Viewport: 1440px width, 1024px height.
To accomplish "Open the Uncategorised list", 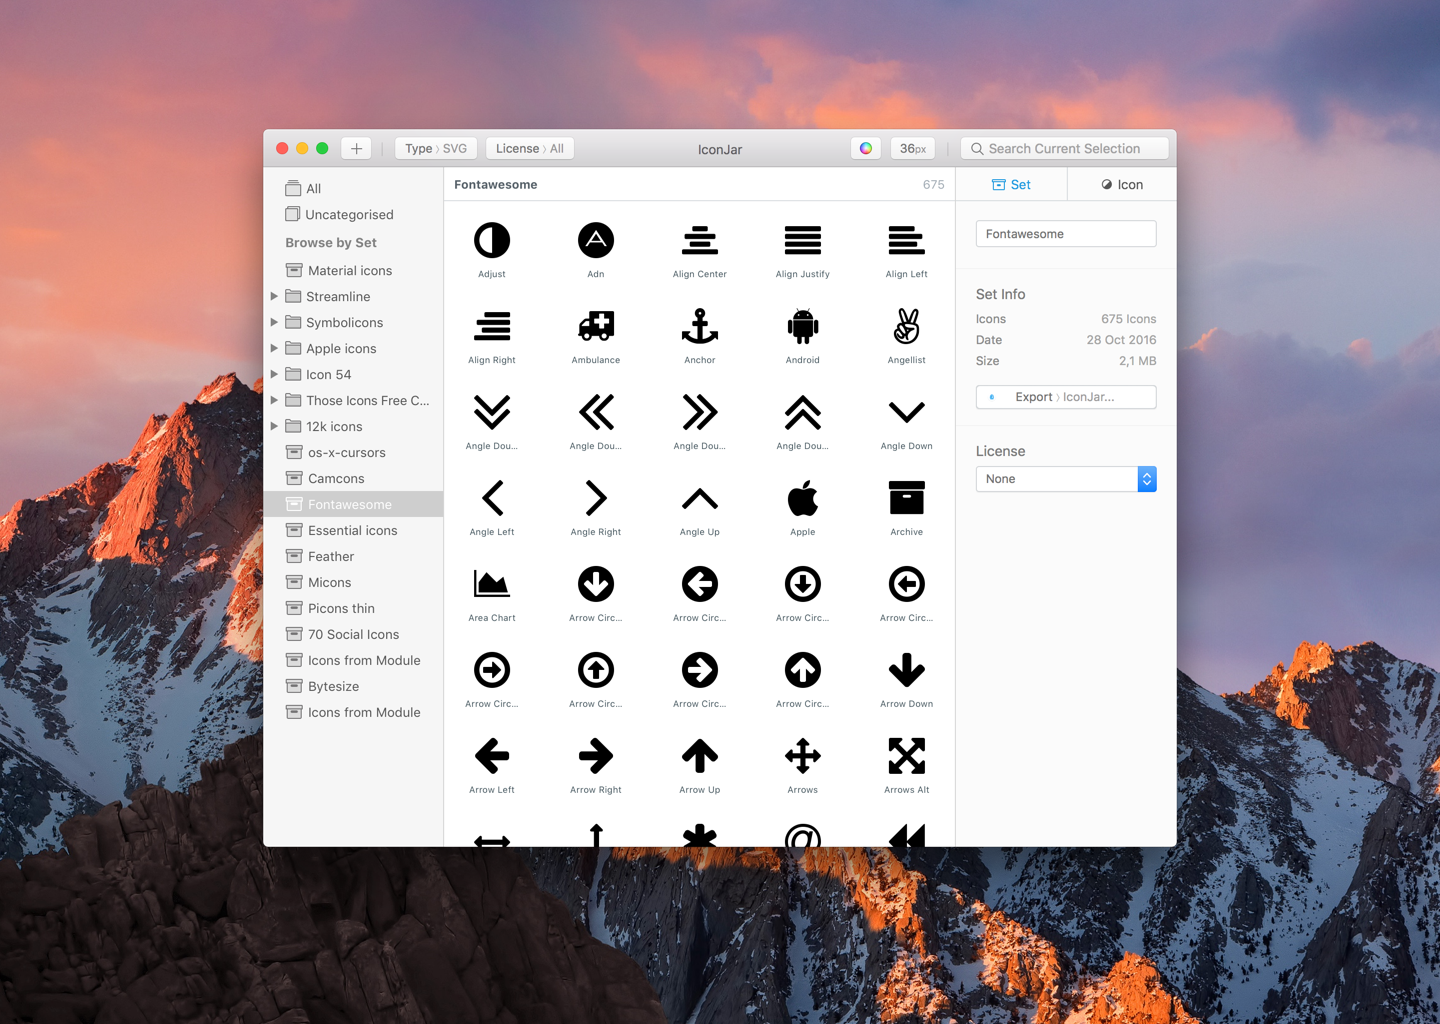I will 354,215.
